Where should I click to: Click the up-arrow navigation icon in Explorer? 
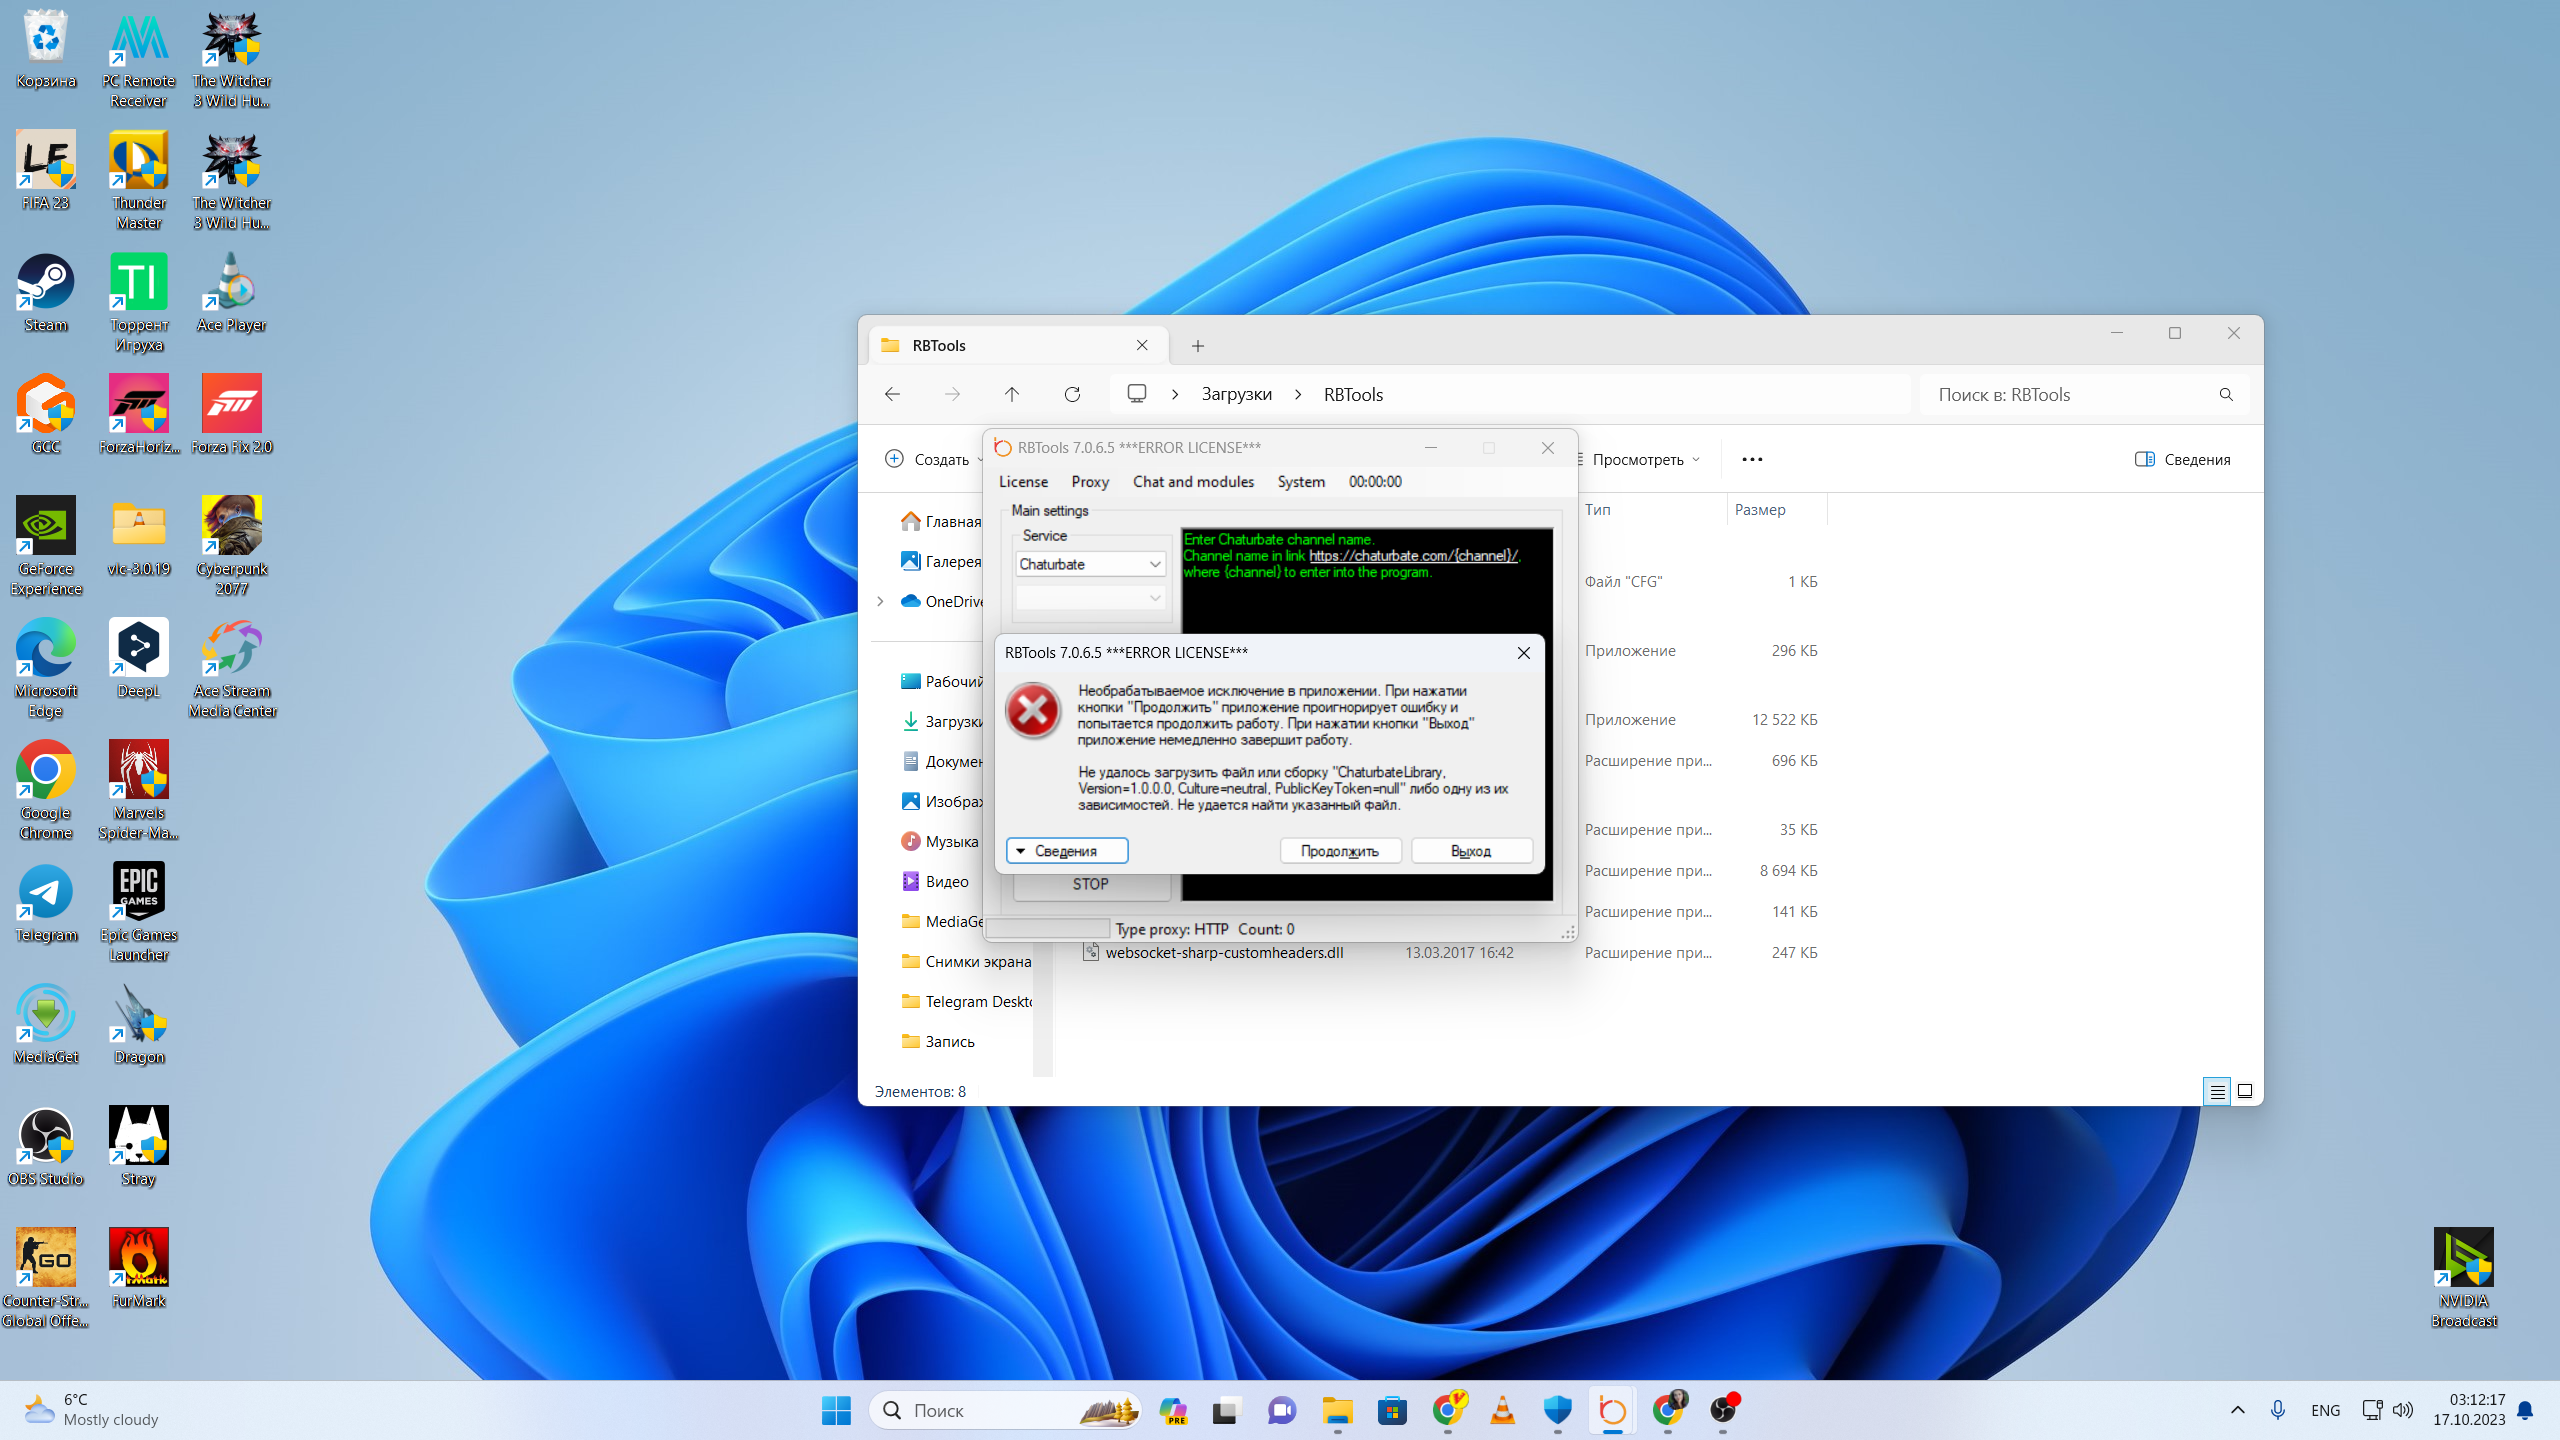pyautogui.click(x=1012, y=394)
